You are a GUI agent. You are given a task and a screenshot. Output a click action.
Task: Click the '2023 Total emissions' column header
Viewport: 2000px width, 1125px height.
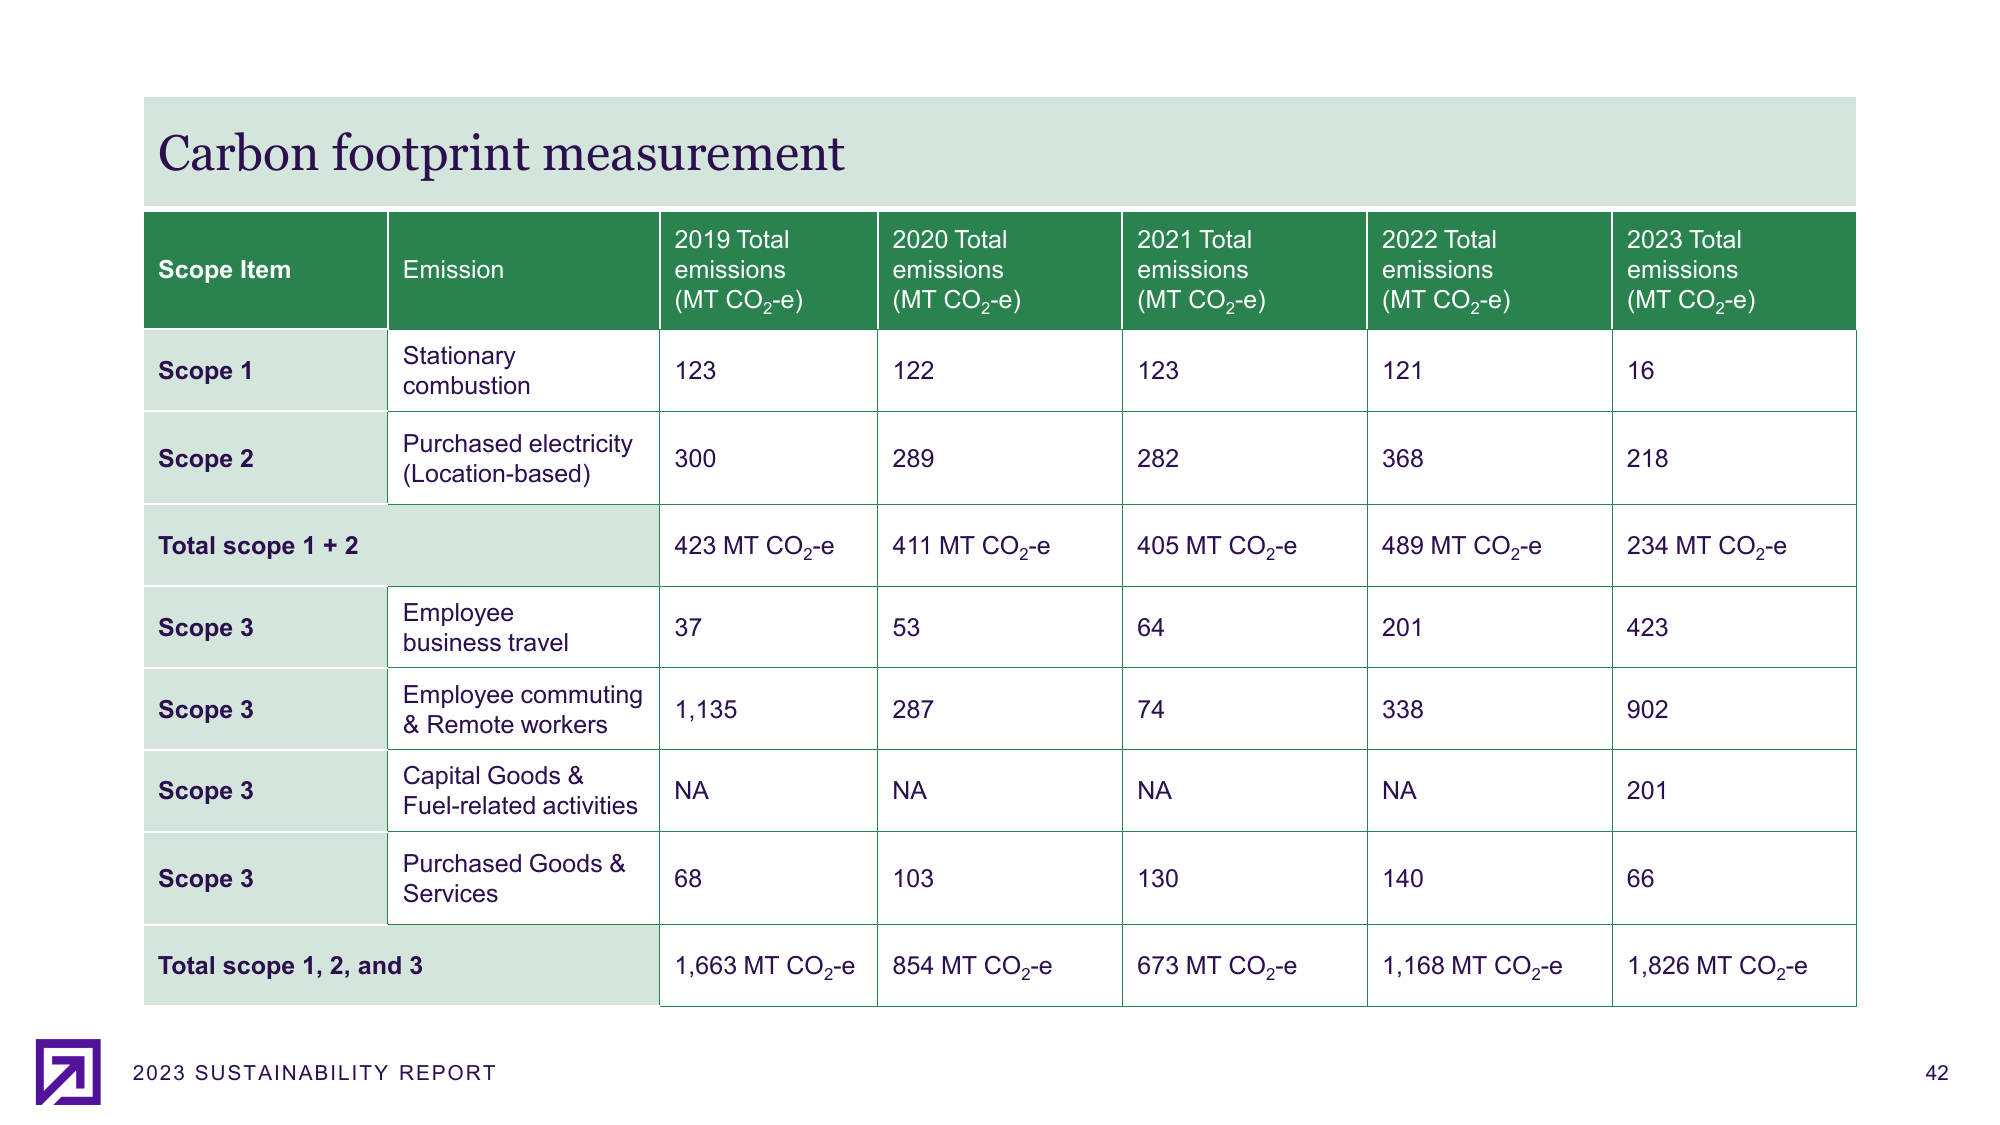coord(1734,270)
